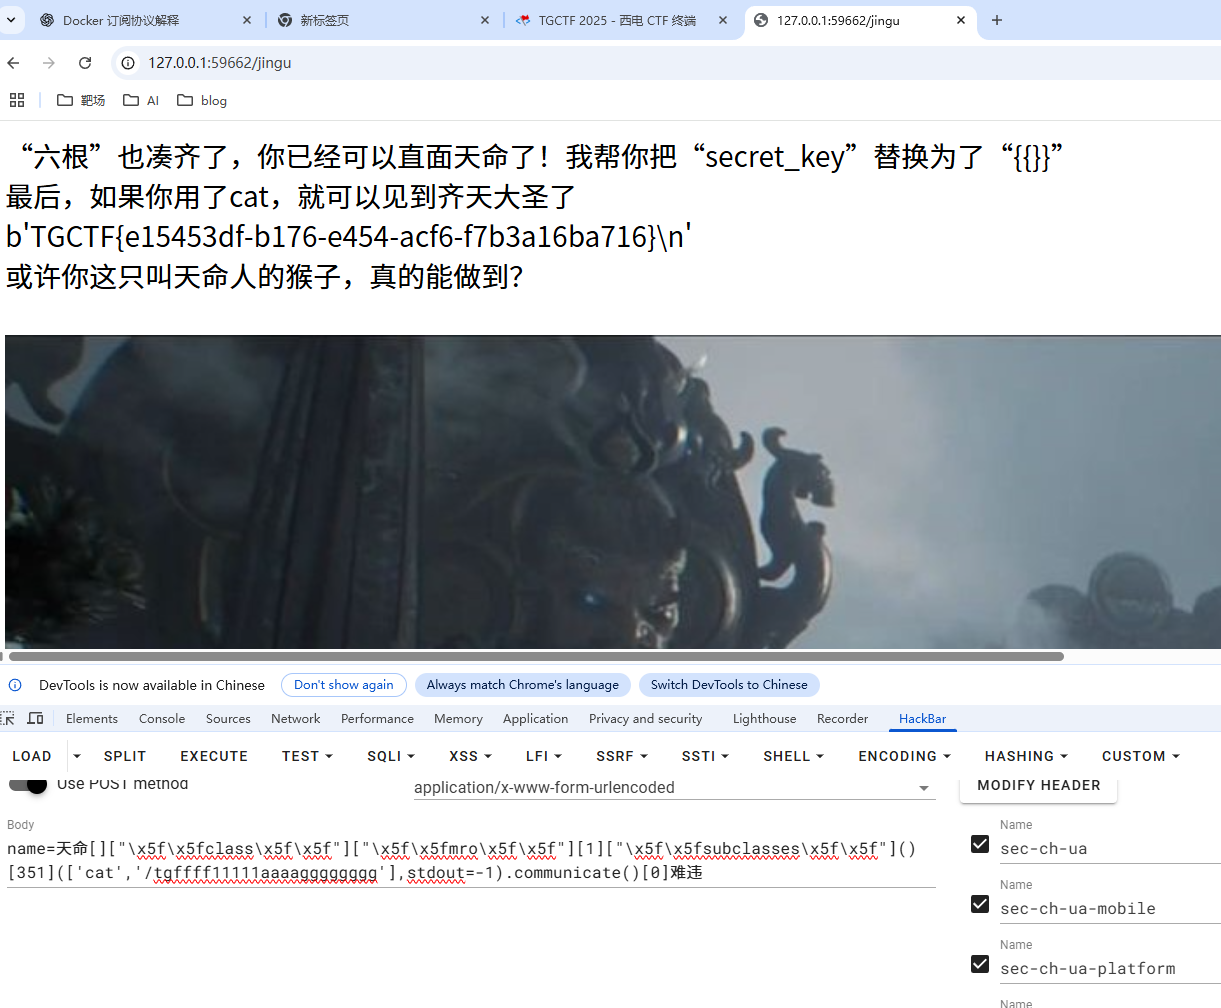Image resolution: width=1221 pixels, height=1008 pixels.
Task: Open the SHELL dropdown menu
Action: 794,756
